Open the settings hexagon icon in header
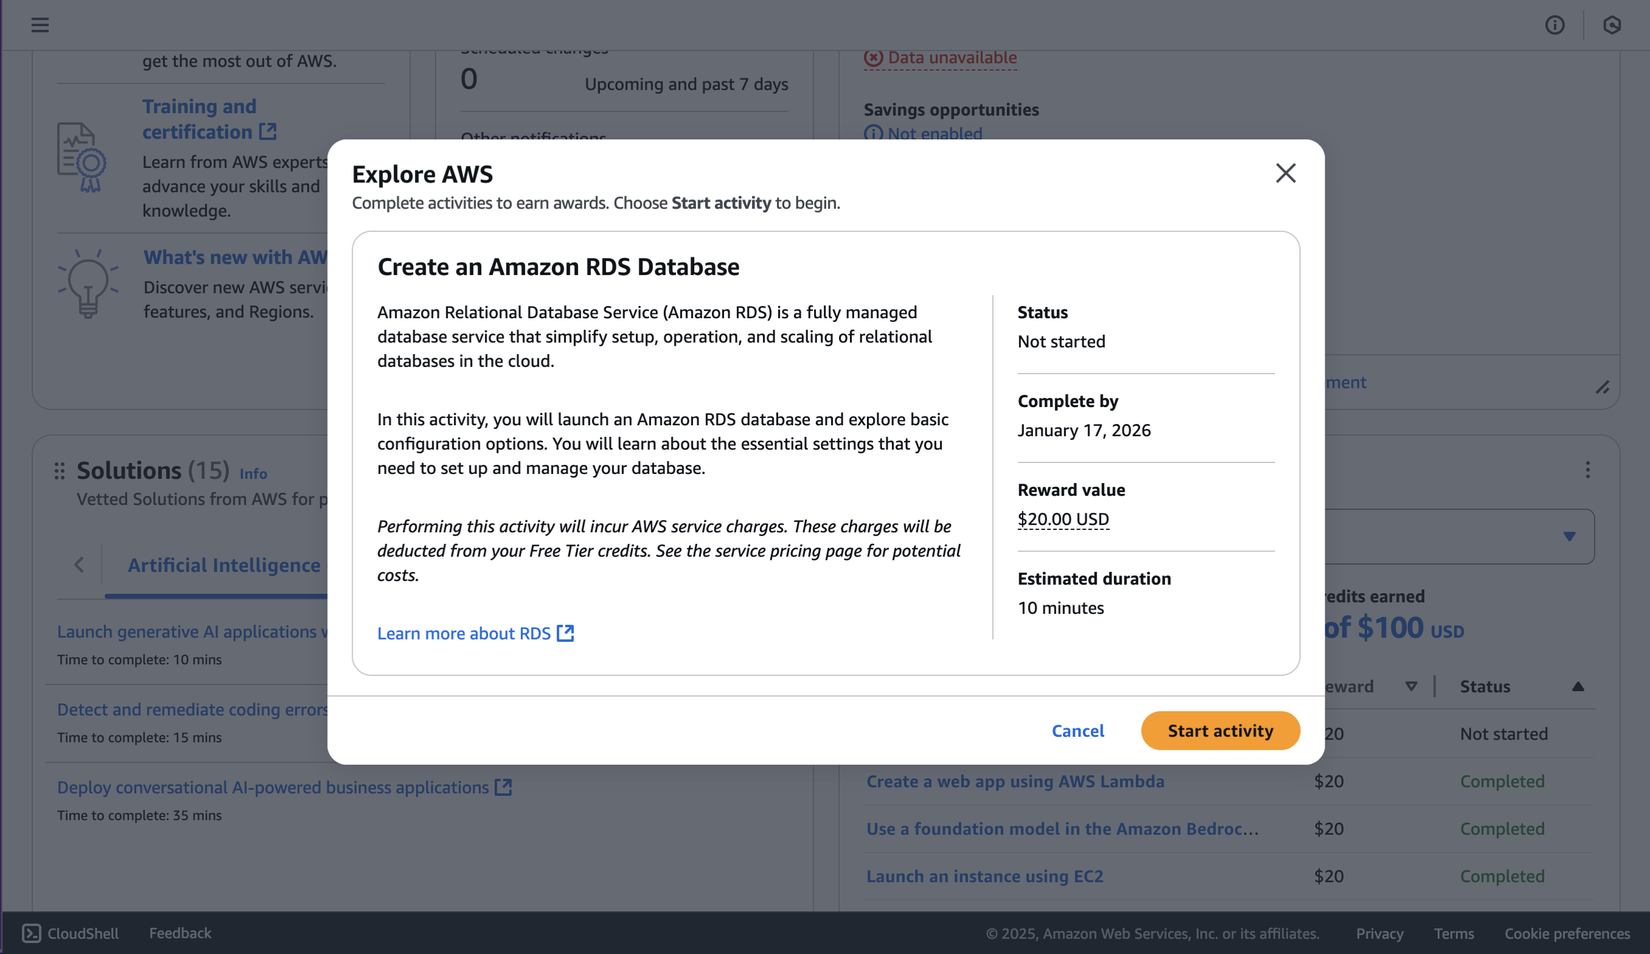This screenshot has height=954, width=1650. 1612,25
